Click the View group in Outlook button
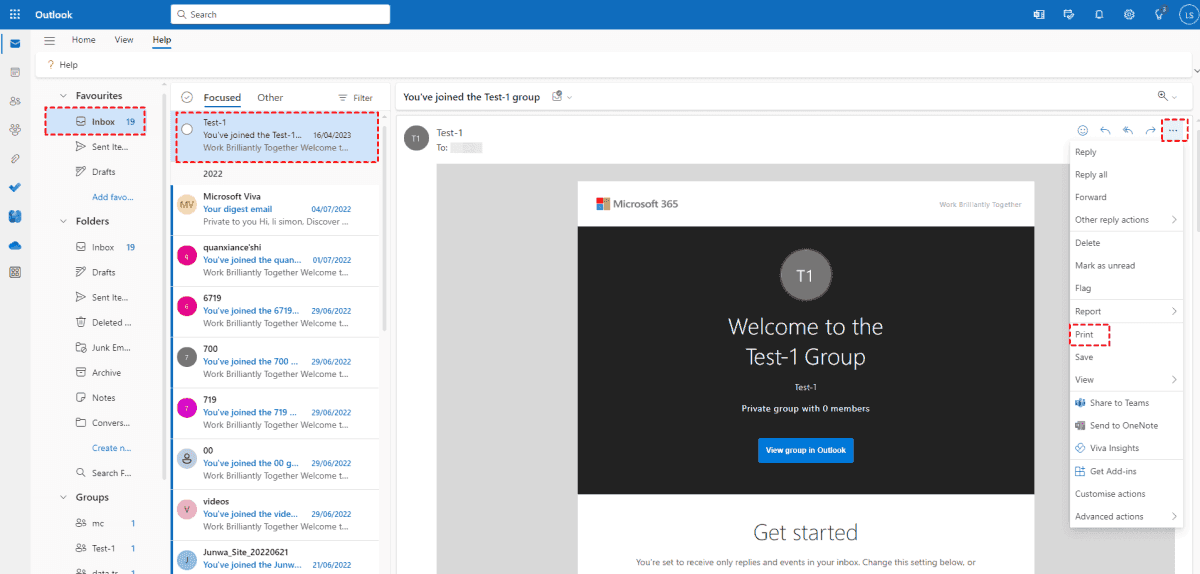Viewport: 1200px width, 574px height. (x=805, y=450)
